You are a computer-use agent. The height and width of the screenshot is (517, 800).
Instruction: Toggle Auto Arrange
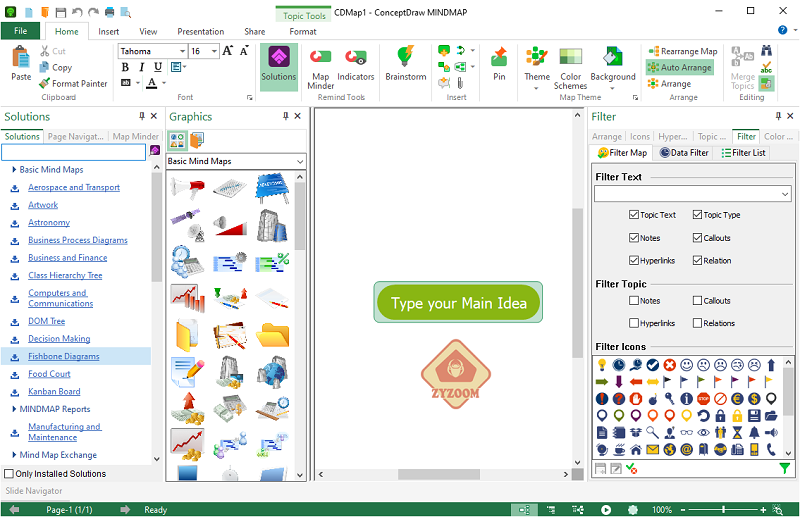[x=680, y=67]
